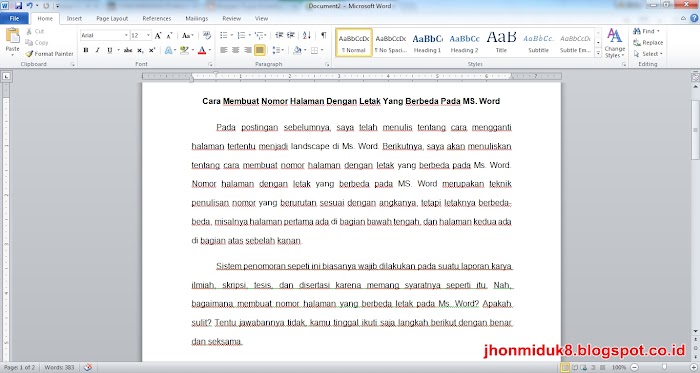This screenshot has height=373, width=700.
Task: Open the Line Spacing dropdown
Action: coord(284,50)
